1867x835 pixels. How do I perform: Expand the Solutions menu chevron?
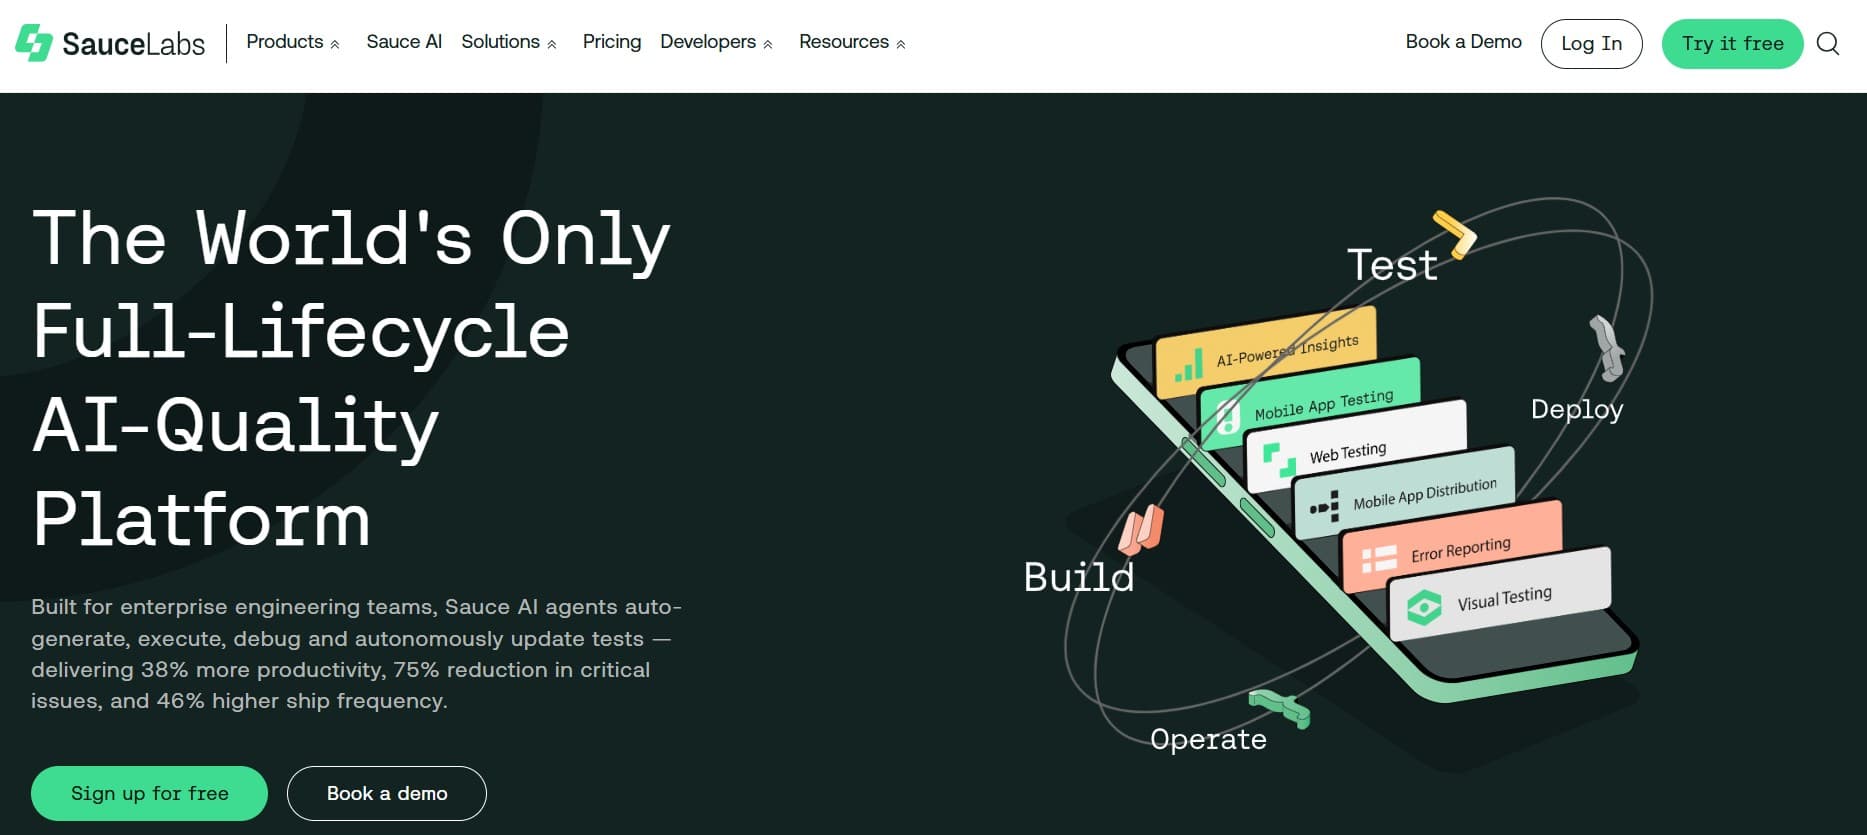pyautogui.click(x=552, y=44)
